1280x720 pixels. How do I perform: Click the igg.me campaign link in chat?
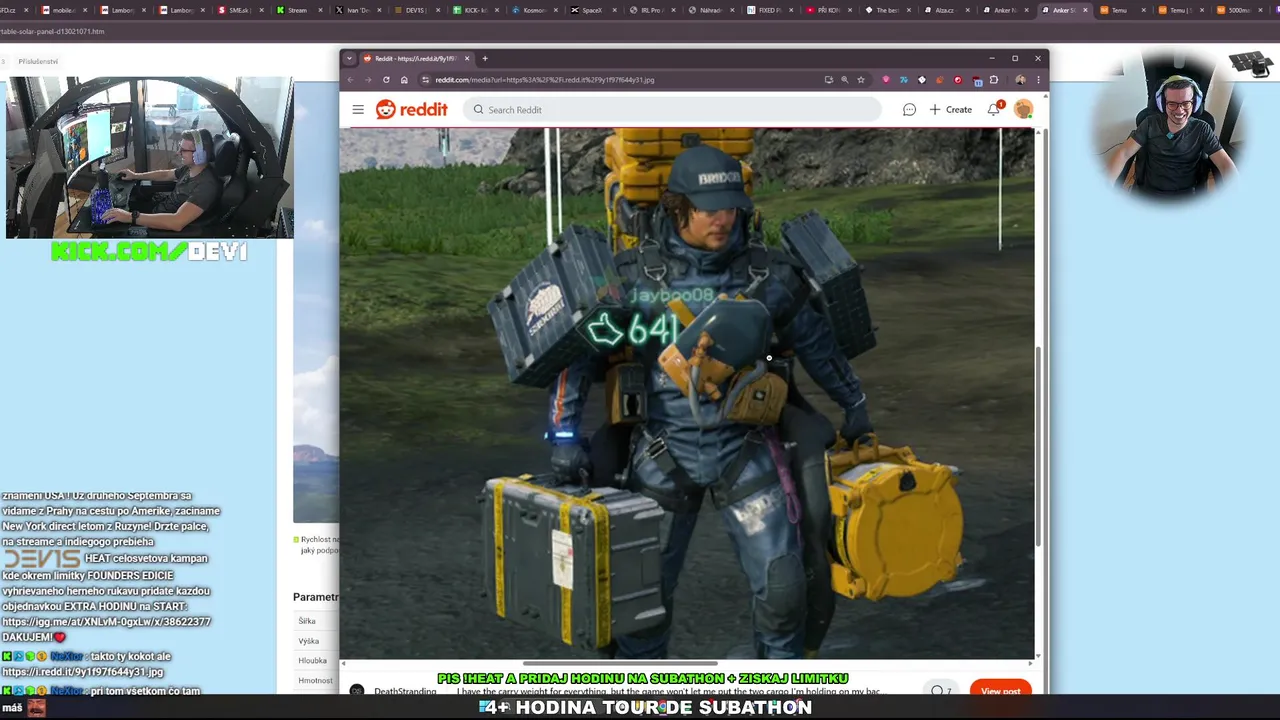point(106,621)
